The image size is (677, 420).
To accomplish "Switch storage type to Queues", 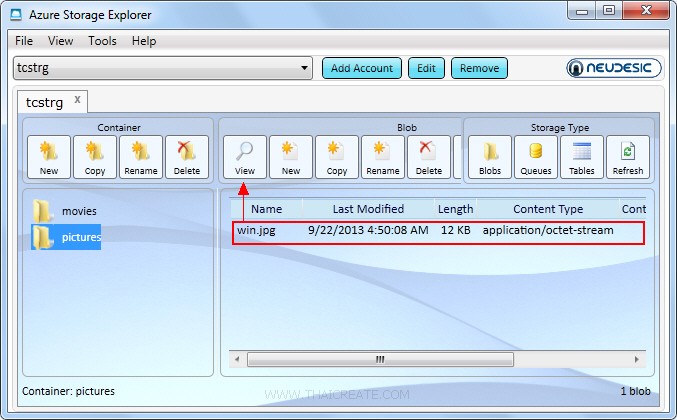I will click(x=536, y=157).
